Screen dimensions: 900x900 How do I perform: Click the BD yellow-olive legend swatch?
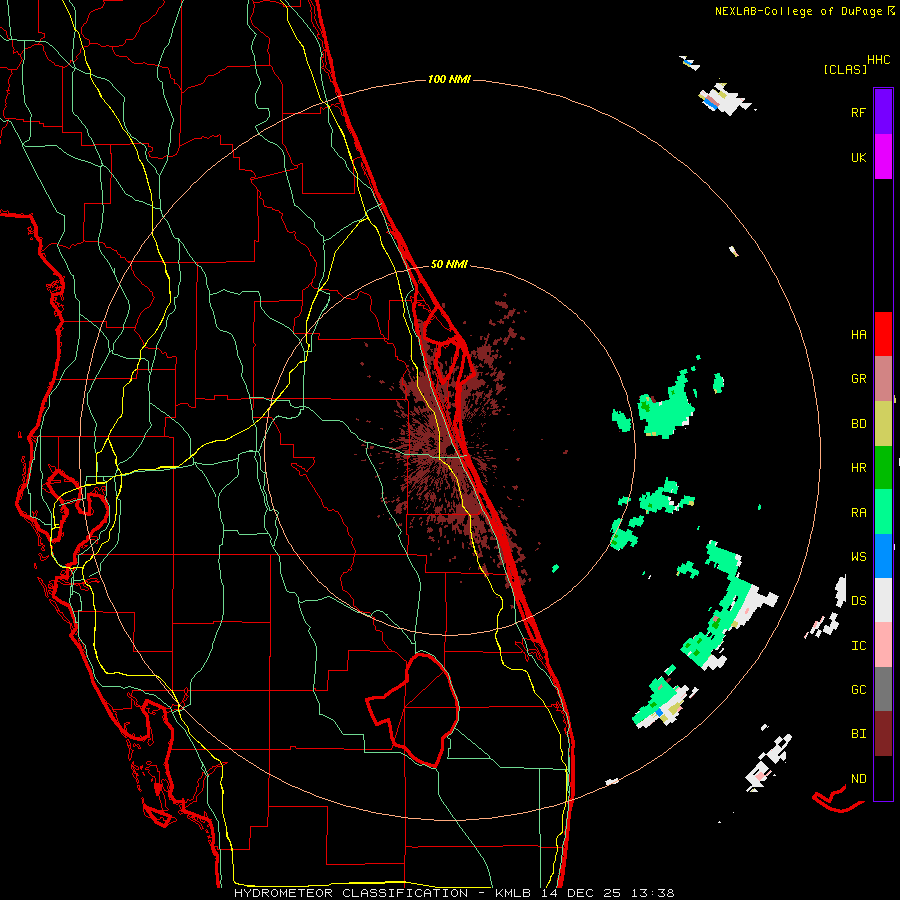tap(883, 423)
